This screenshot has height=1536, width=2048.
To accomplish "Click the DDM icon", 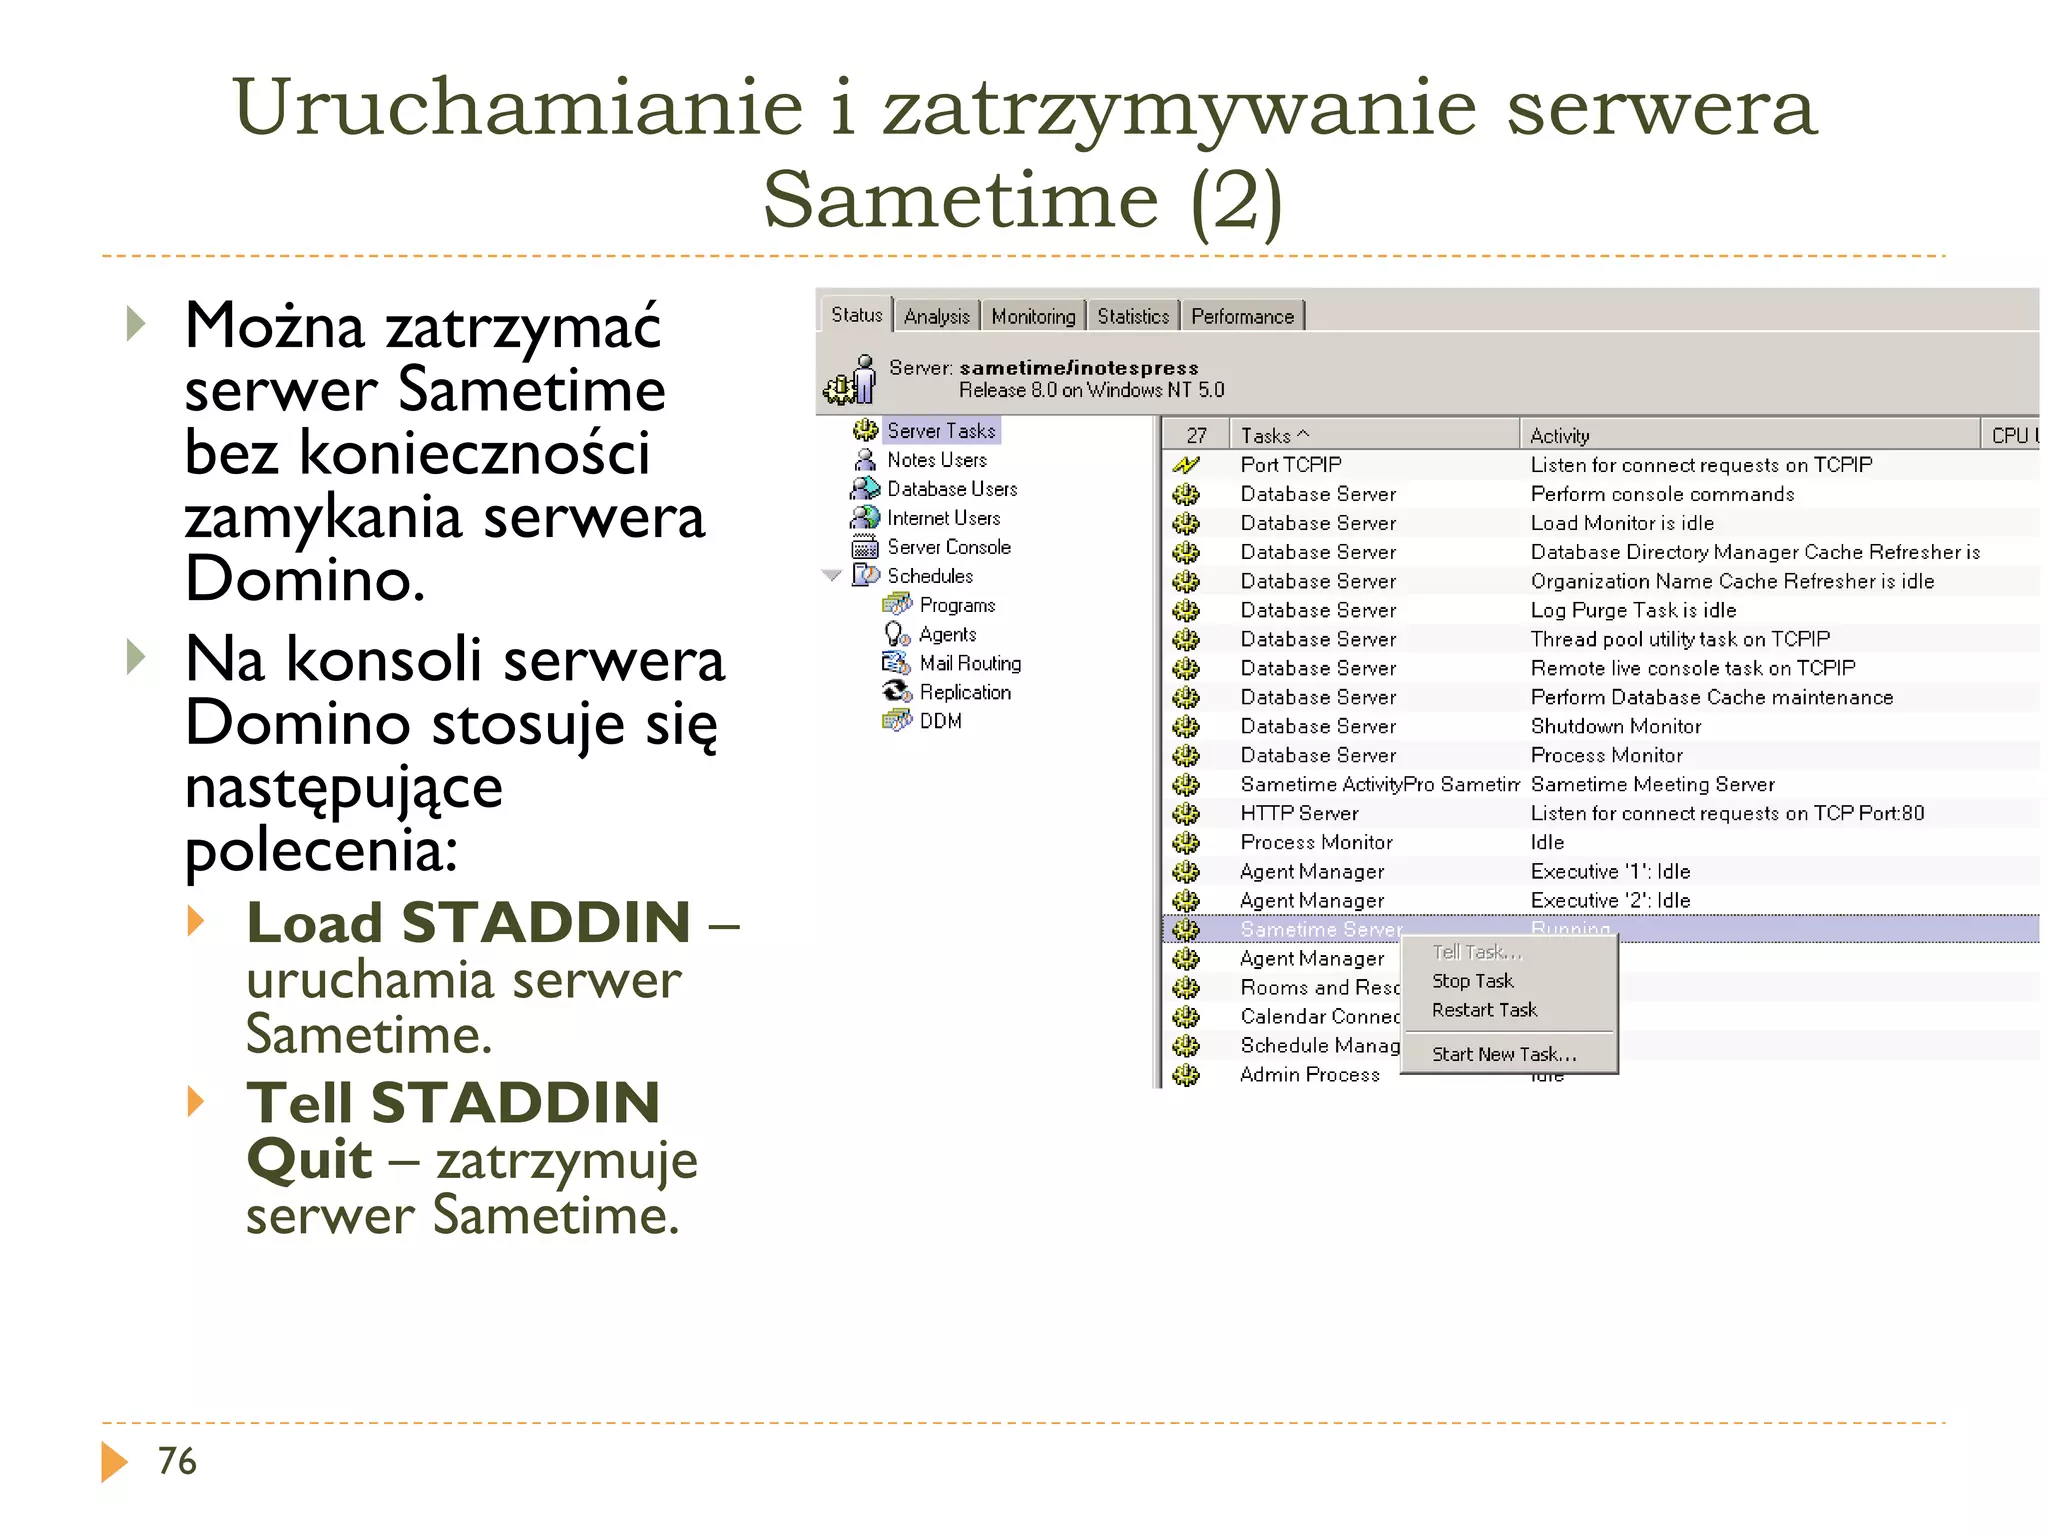I will (x=897, y=721).
